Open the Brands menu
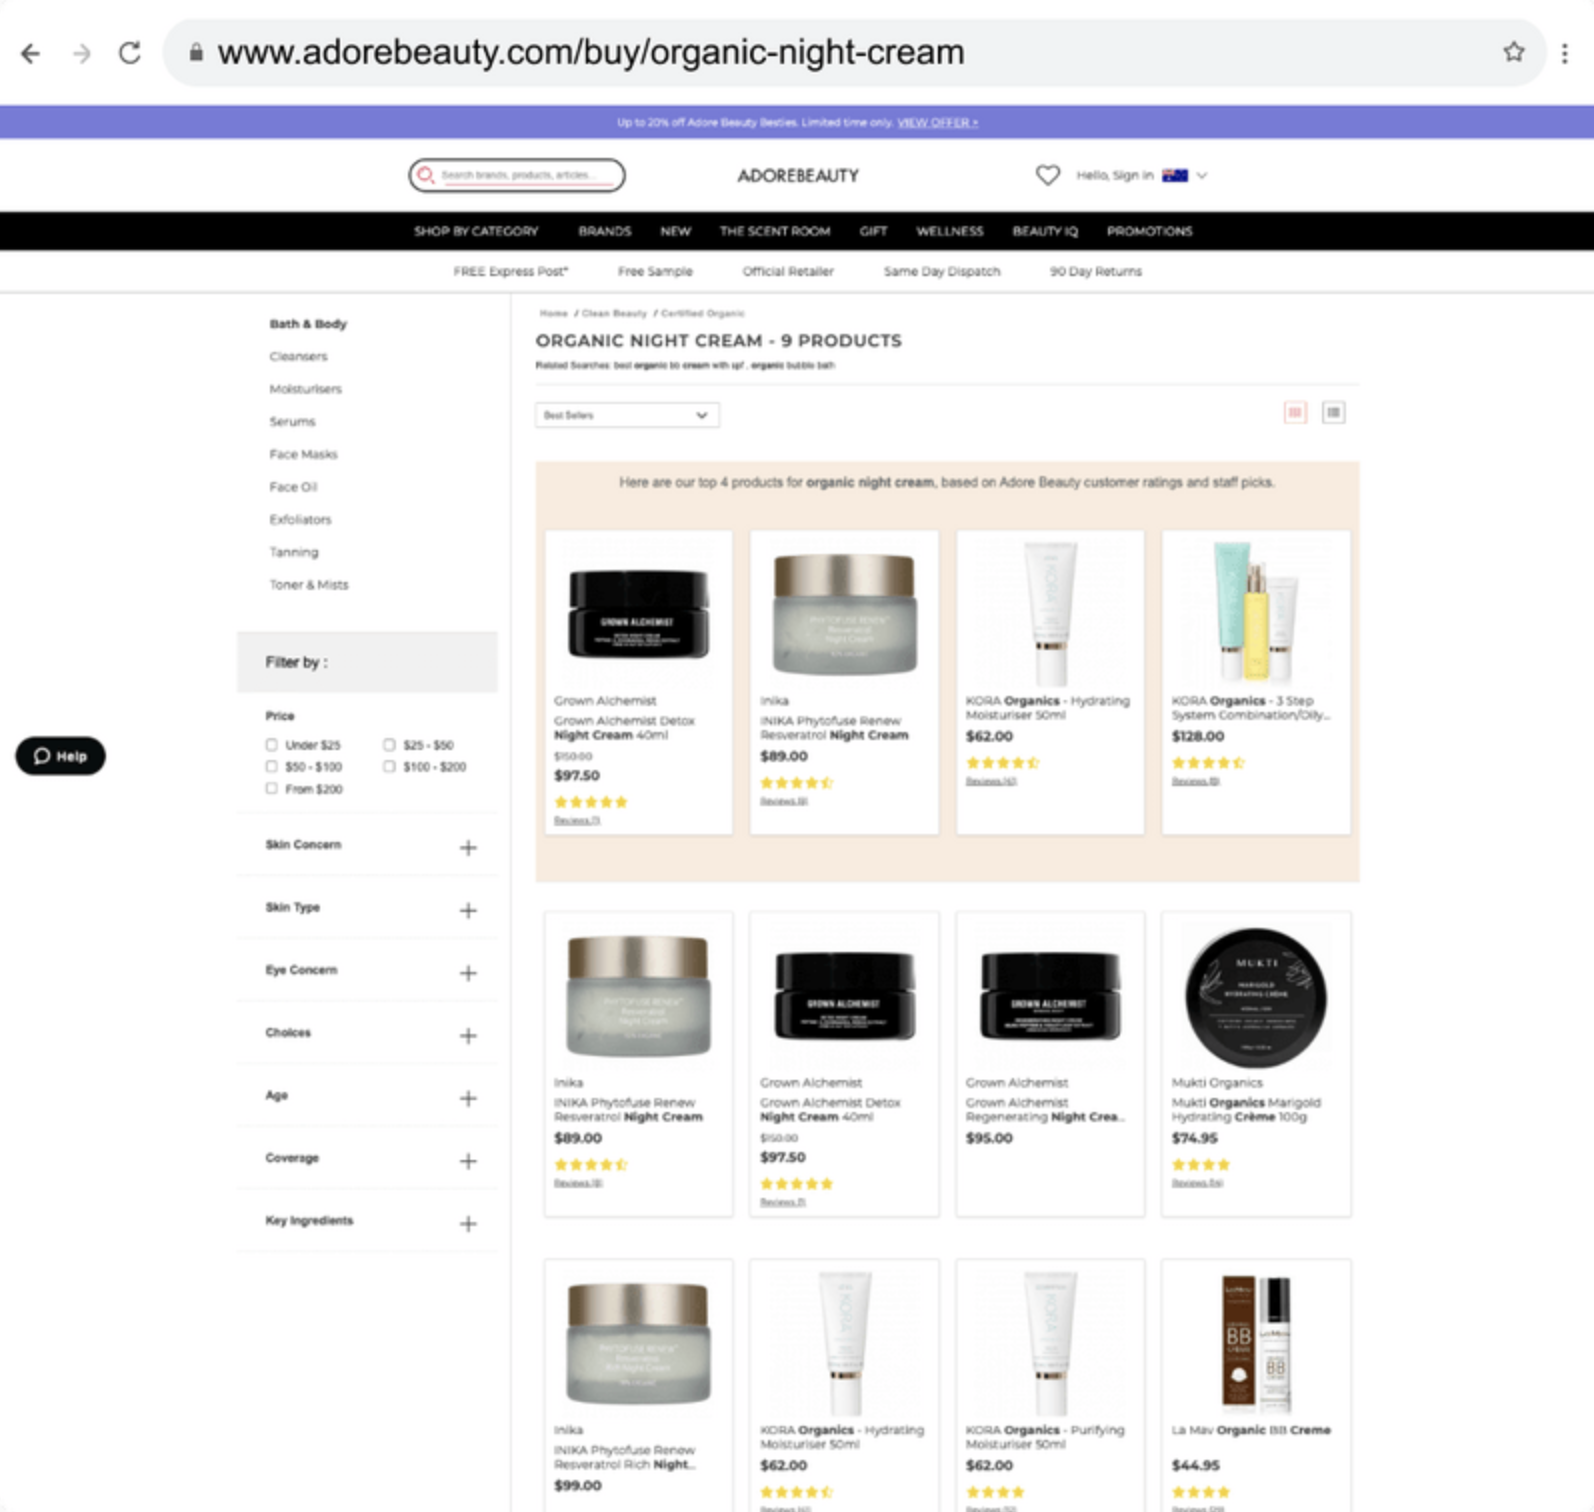Image resolution: width=1594 pixels, height=1512 pixels. click(x=605, y=231)
